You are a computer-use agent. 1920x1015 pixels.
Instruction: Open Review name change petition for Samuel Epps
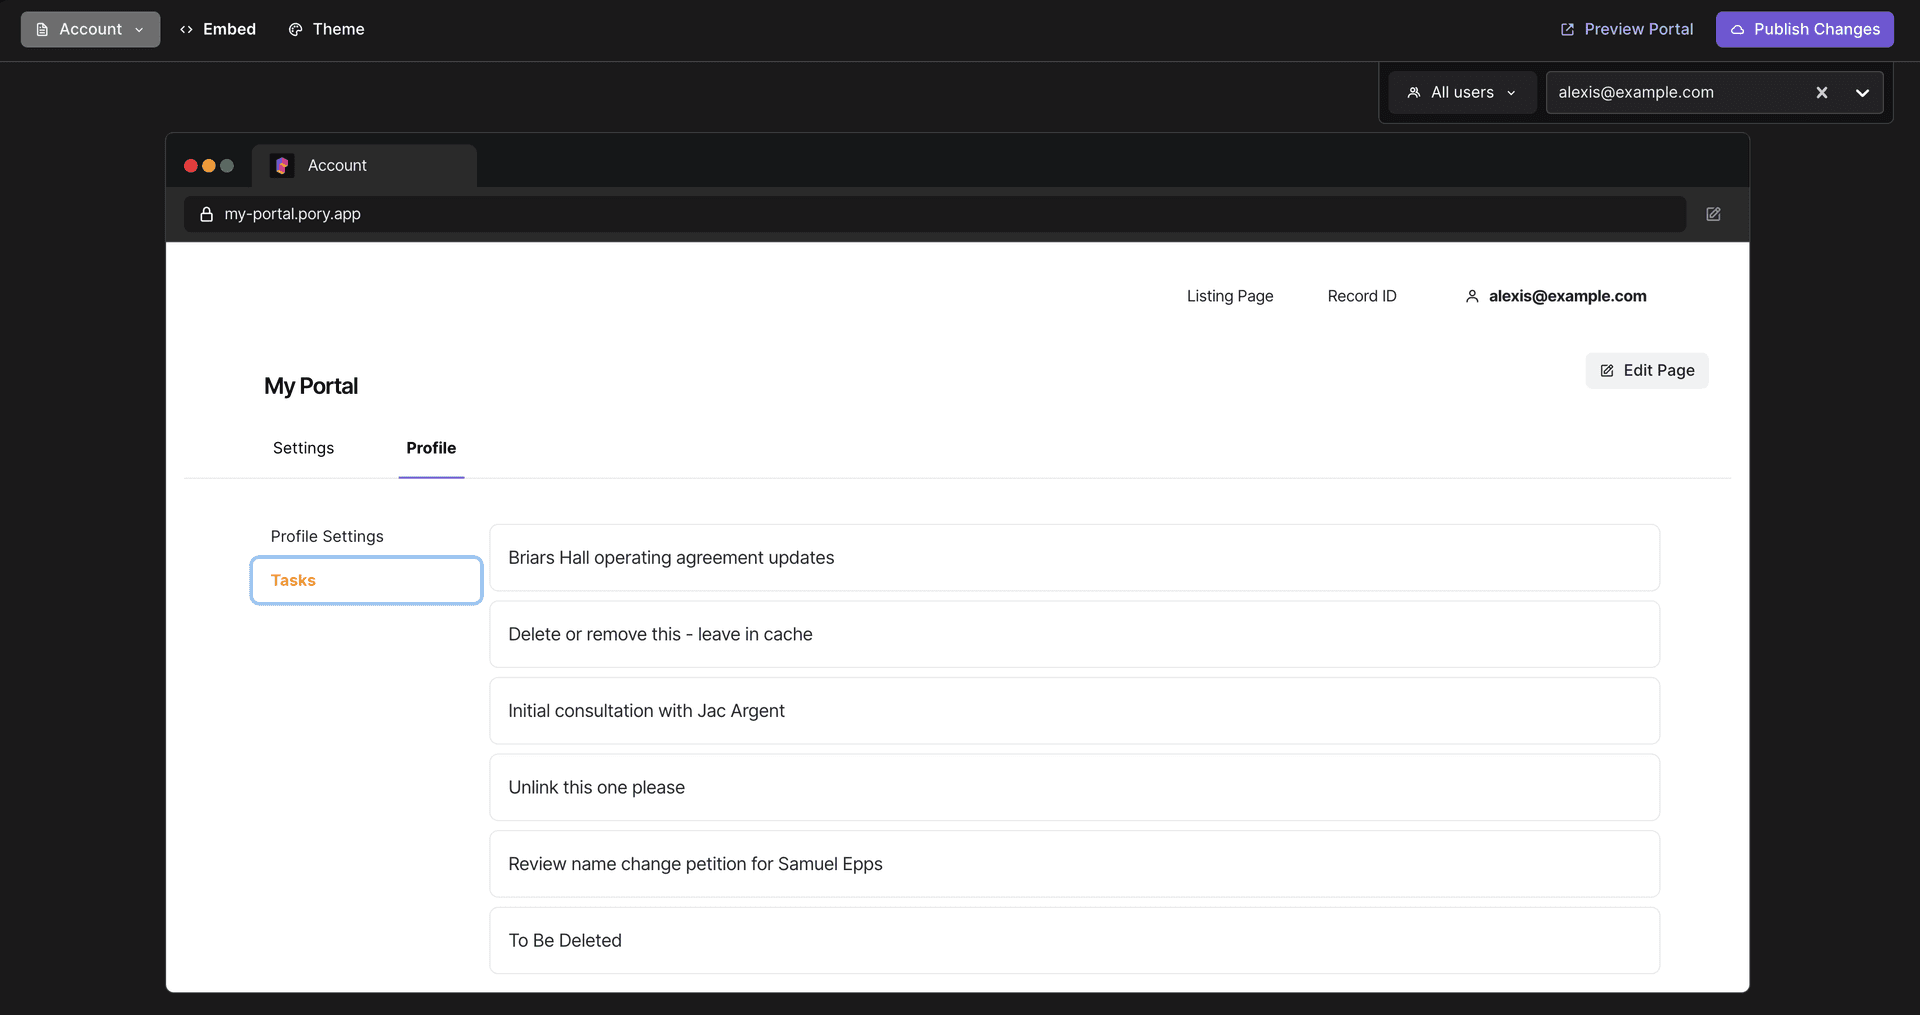coord(1074,864)
